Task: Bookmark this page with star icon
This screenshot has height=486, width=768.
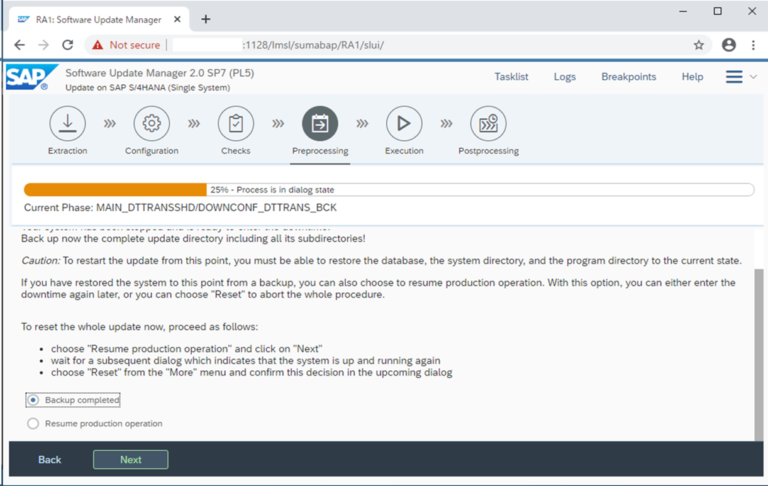Action: point(699,45)
